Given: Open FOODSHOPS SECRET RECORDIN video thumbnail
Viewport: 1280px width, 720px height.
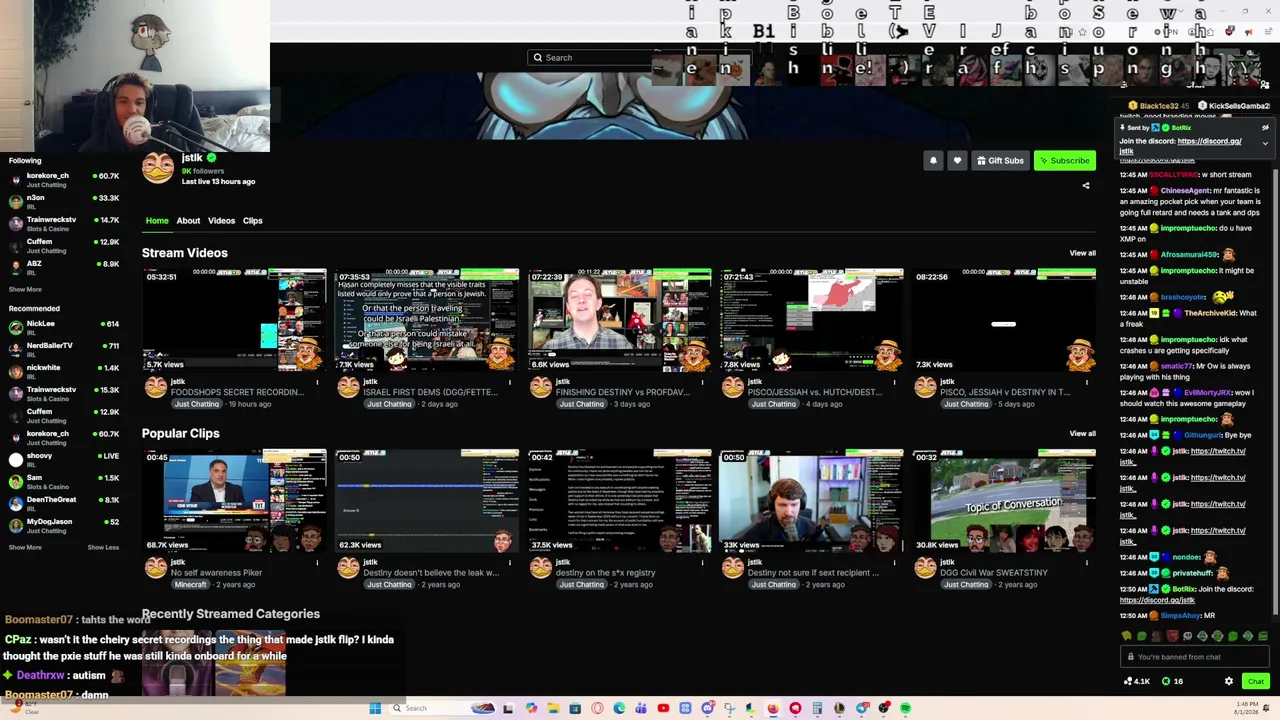Looking at the screenshot, I should (x=234, y=320).
